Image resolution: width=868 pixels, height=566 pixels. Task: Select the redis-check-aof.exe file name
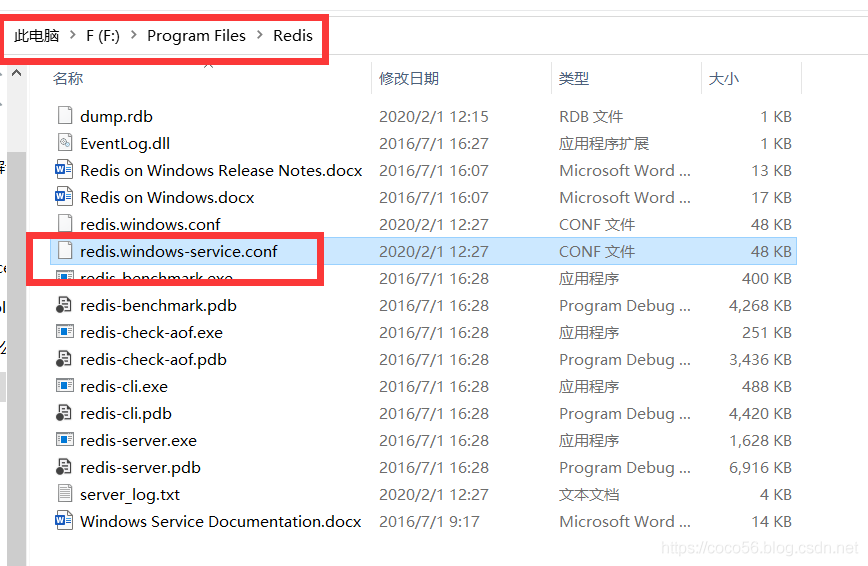(x=152, y=332)
